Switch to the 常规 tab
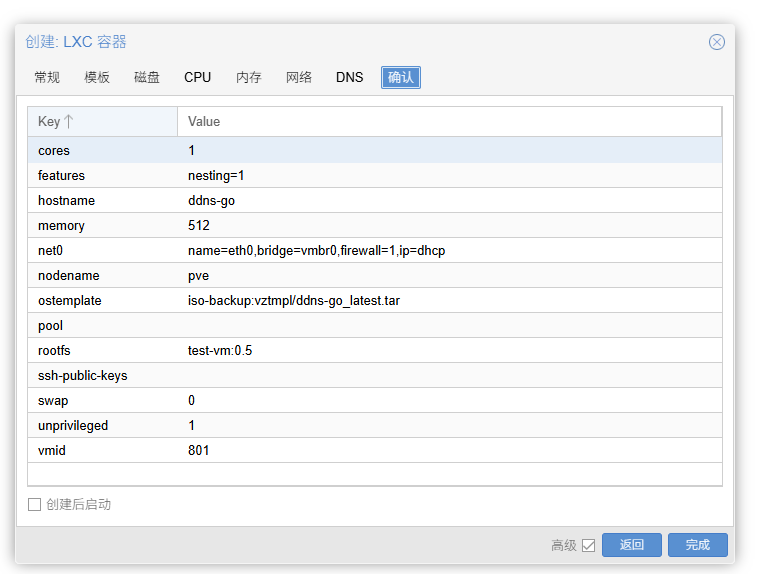 pyautogui.click(x=47, y=78)
